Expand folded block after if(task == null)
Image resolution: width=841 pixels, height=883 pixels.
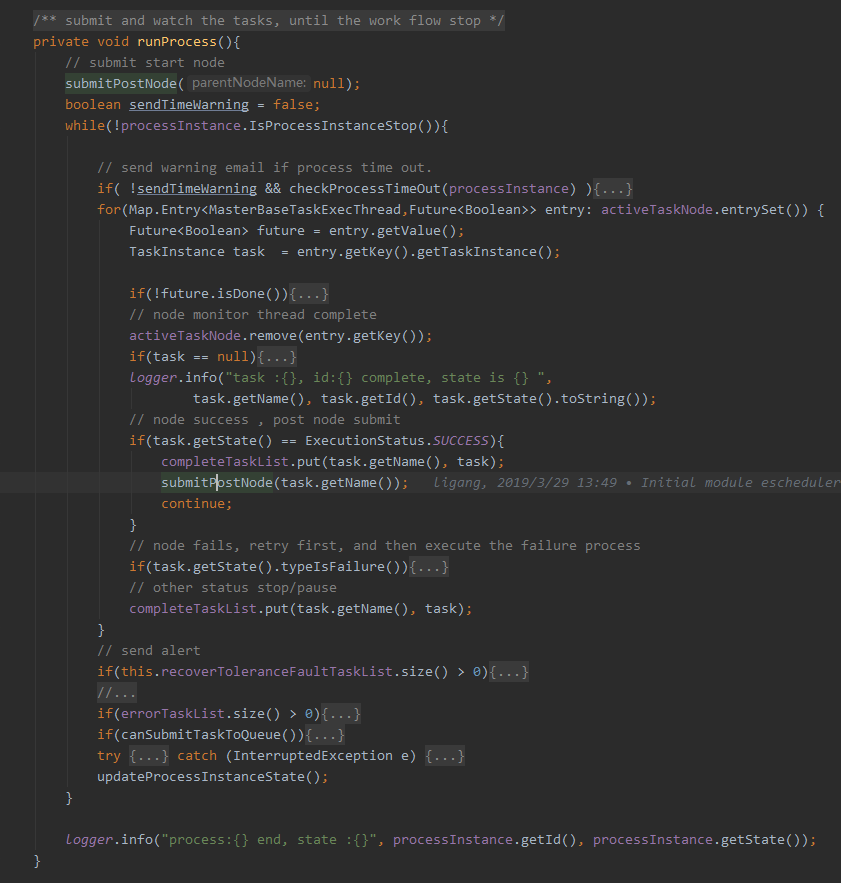point(277,357)
